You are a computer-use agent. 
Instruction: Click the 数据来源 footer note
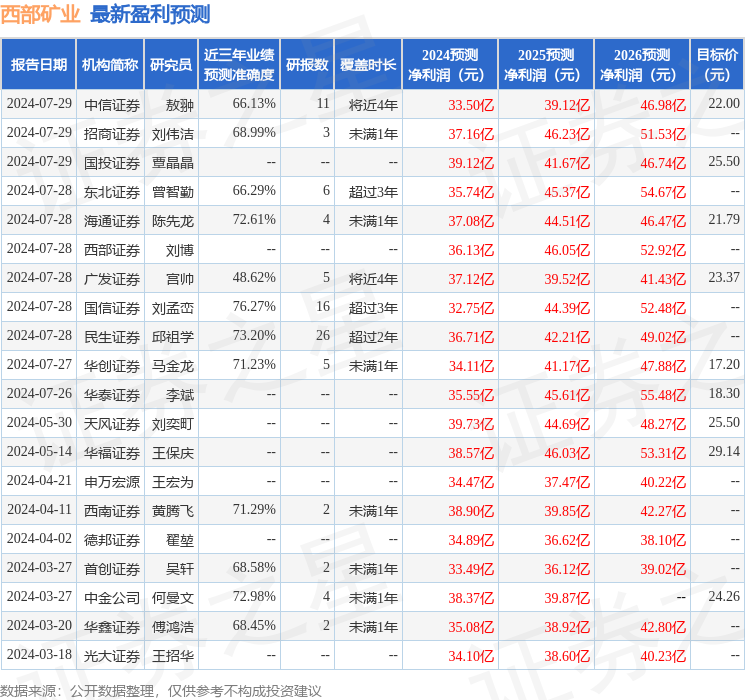tap(161, 690)
